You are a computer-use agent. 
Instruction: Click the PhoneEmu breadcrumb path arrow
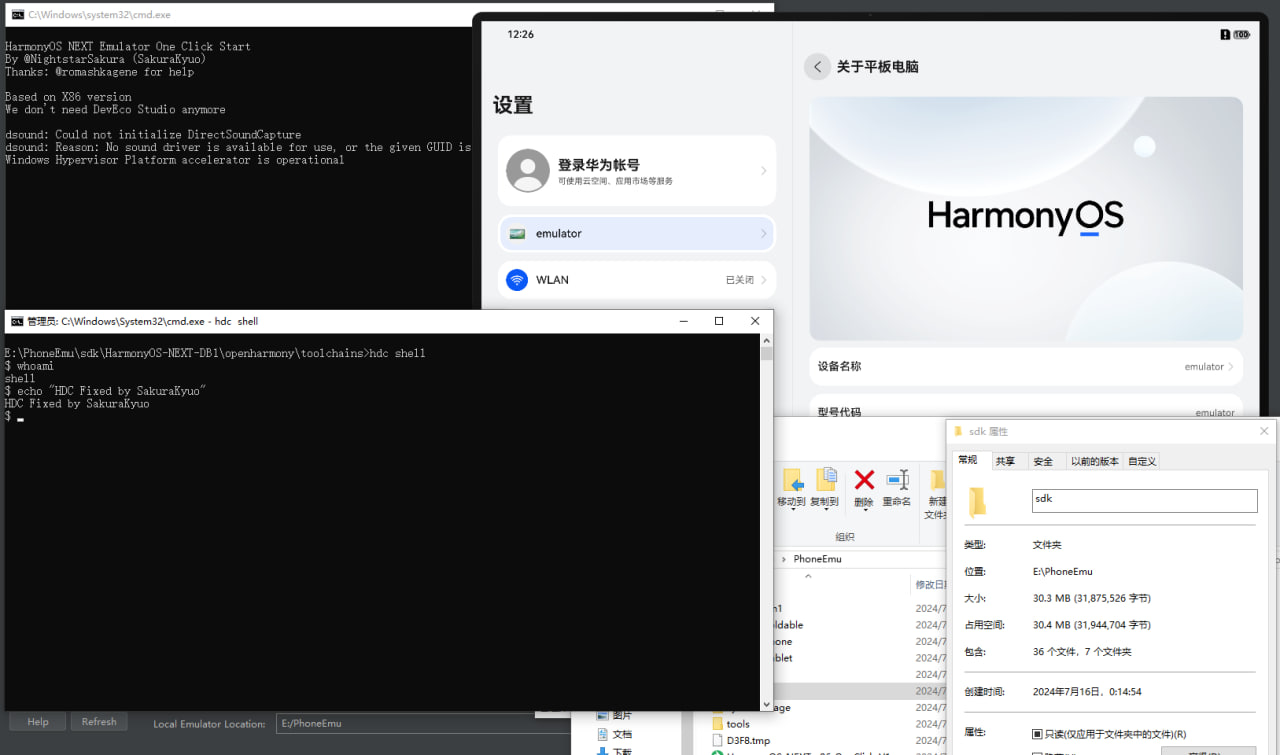[784, 559]
